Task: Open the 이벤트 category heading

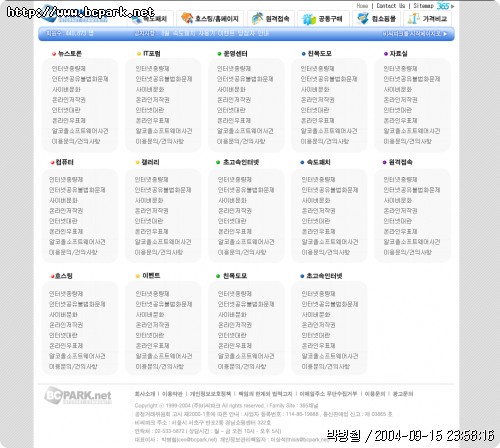Action: (151, 276)
